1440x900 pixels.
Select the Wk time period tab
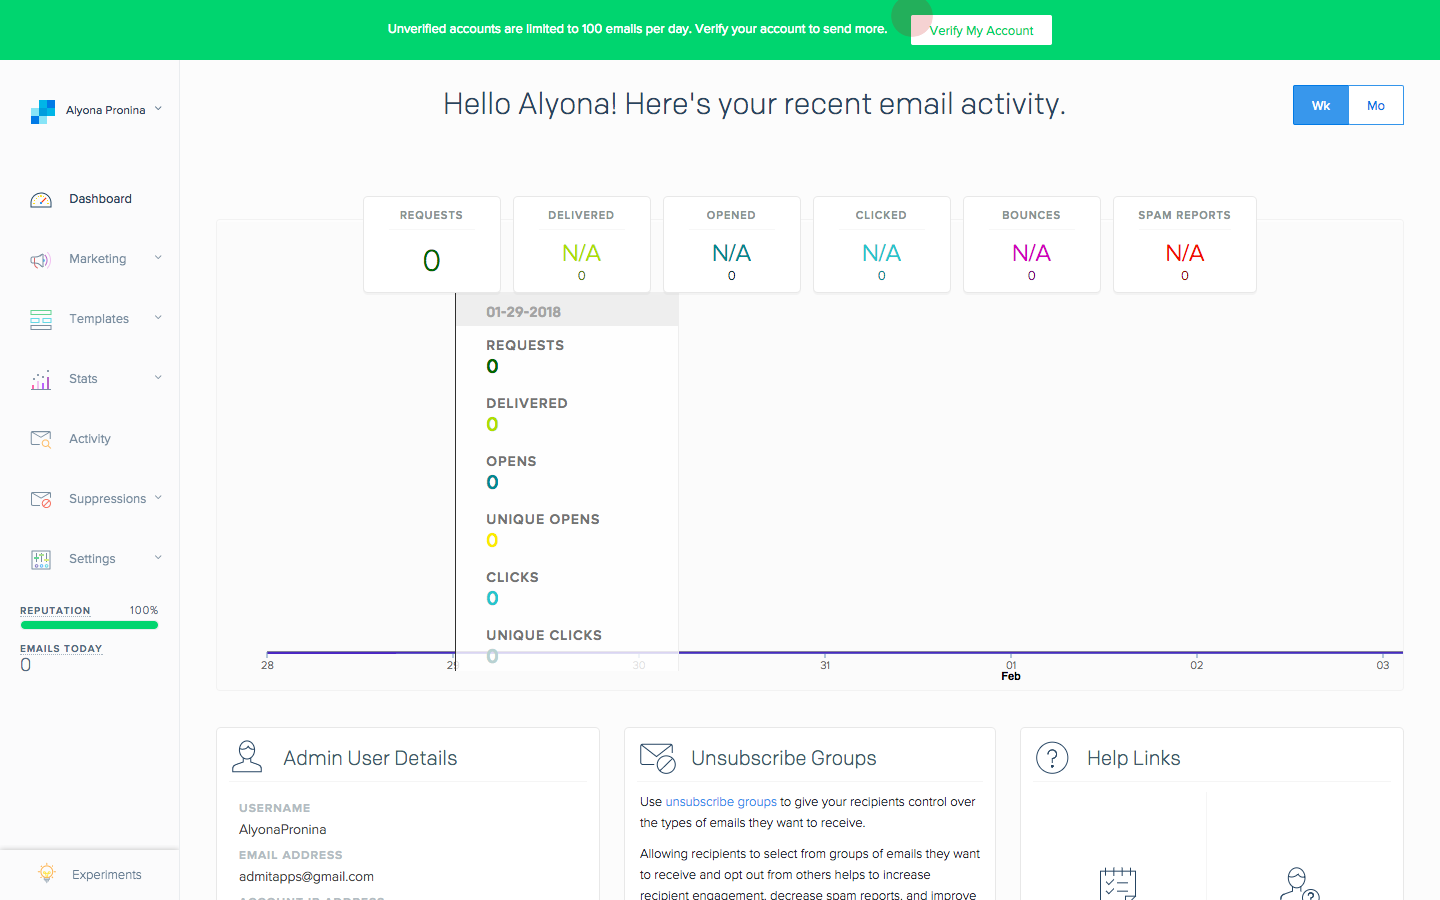[x=1320, y=105]
